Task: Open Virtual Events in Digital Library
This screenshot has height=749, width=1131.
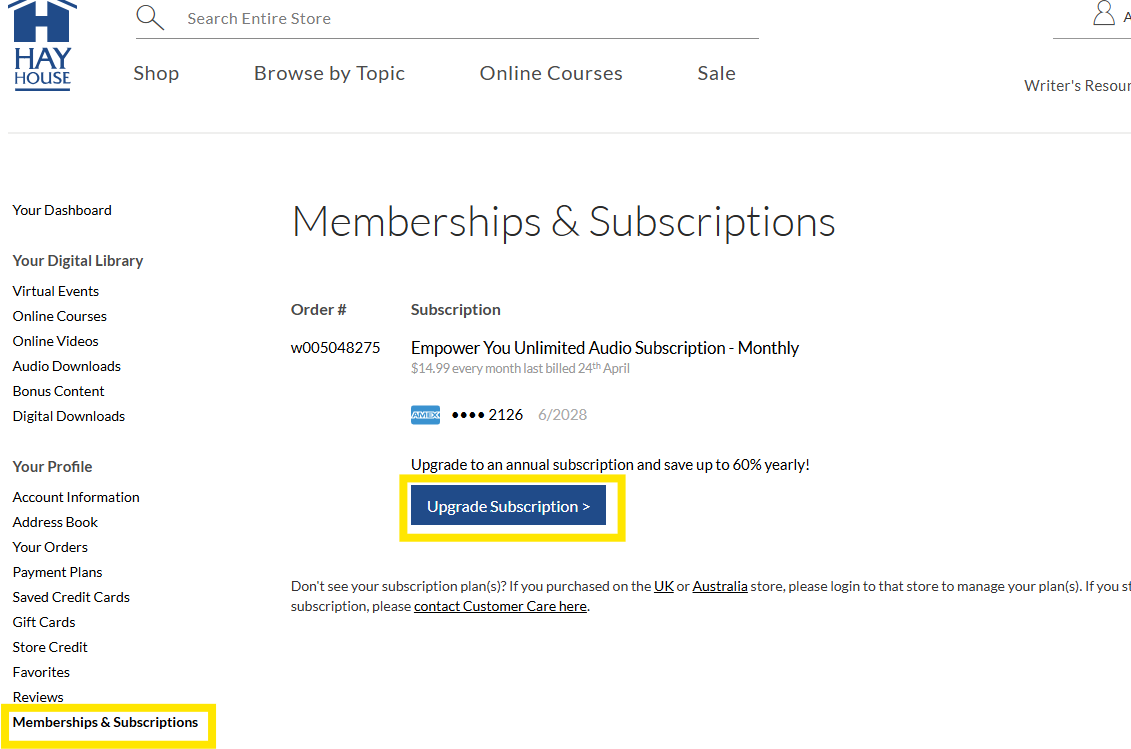Action: [x=56, y=291]
